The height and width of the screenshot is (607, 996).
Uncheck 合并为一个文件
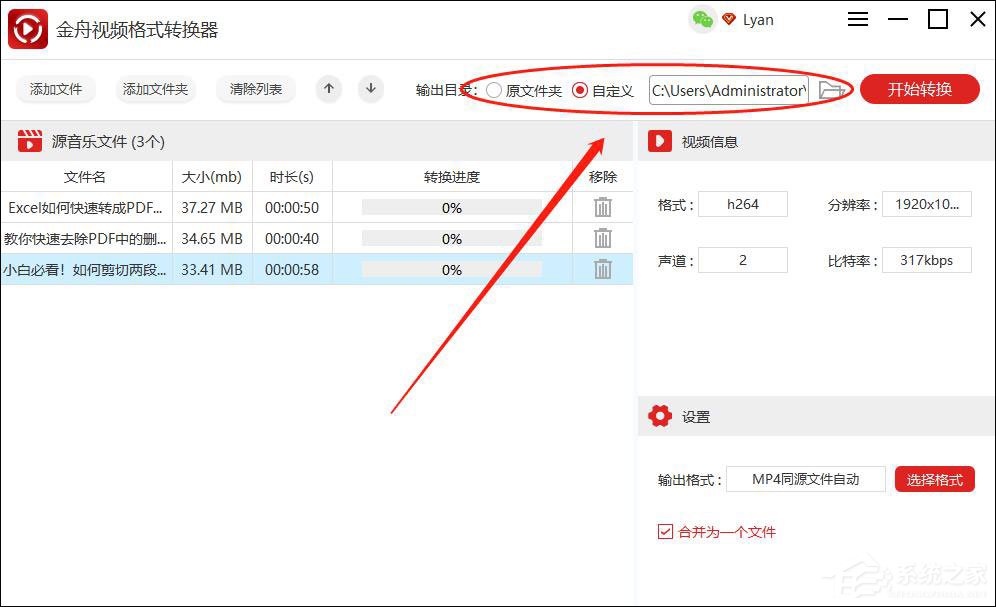point(665,532)
